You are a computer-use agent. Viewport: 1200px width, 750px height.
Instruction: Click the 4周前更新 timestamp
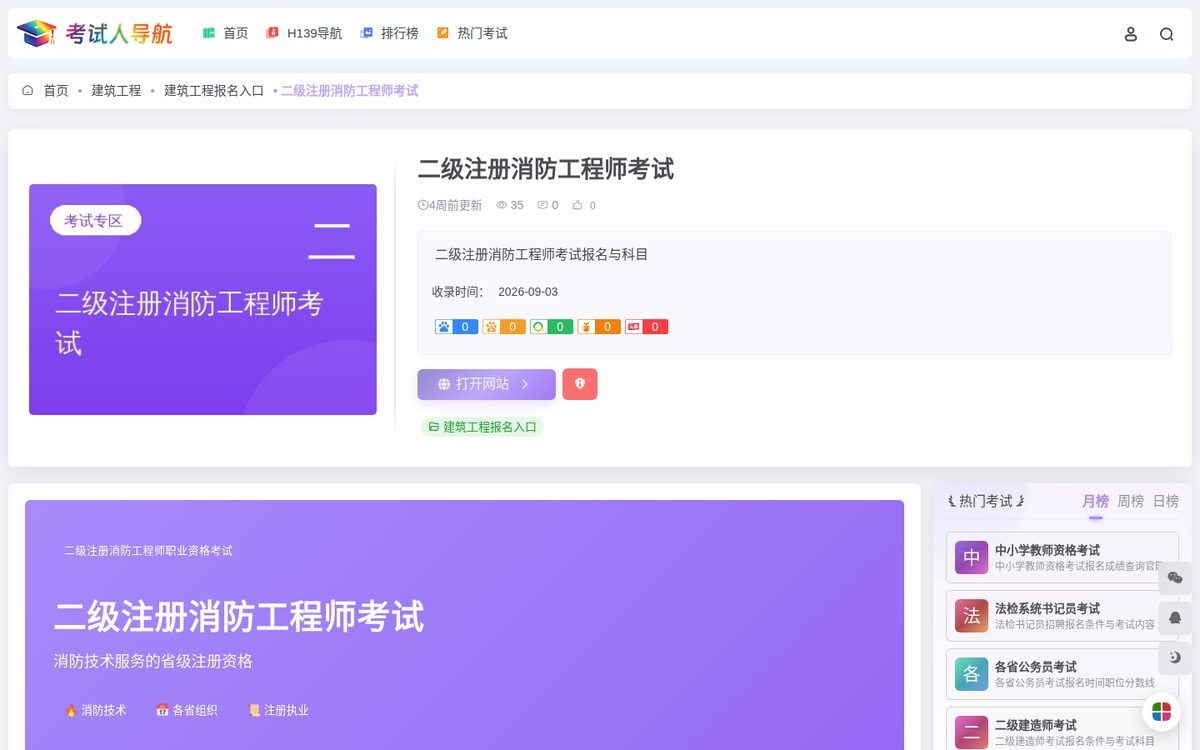click(450, 205)
